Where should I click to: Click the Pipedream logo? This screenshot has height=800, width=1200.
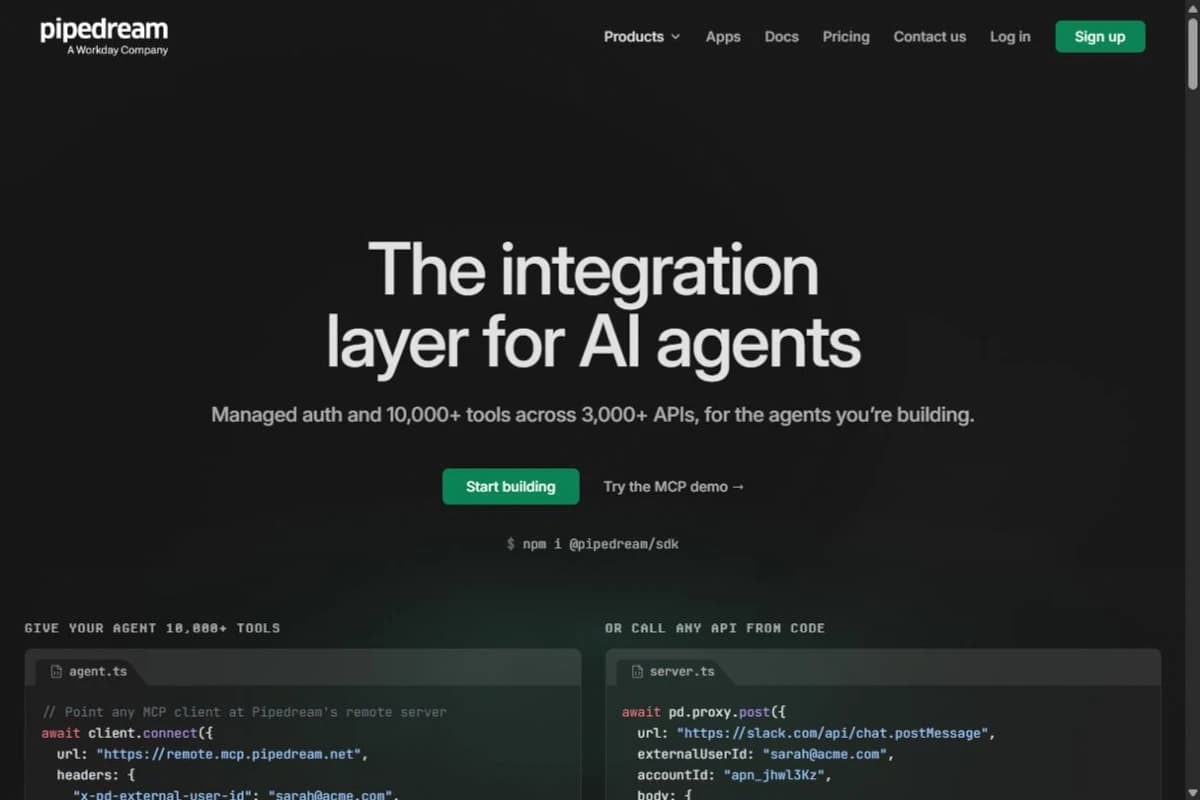coord(104,36)
